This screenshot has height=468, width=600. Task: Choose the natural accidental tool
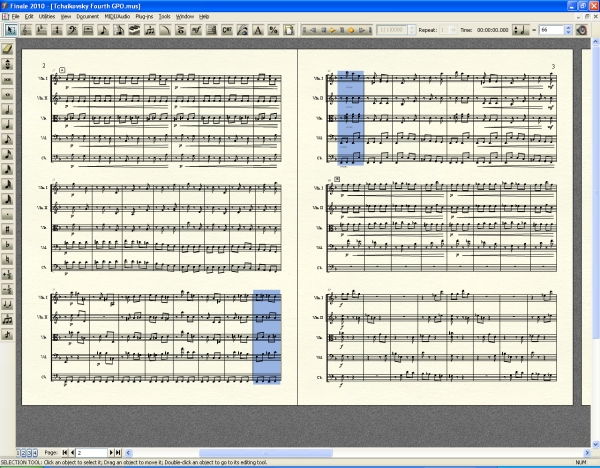(x=7, y=259)
